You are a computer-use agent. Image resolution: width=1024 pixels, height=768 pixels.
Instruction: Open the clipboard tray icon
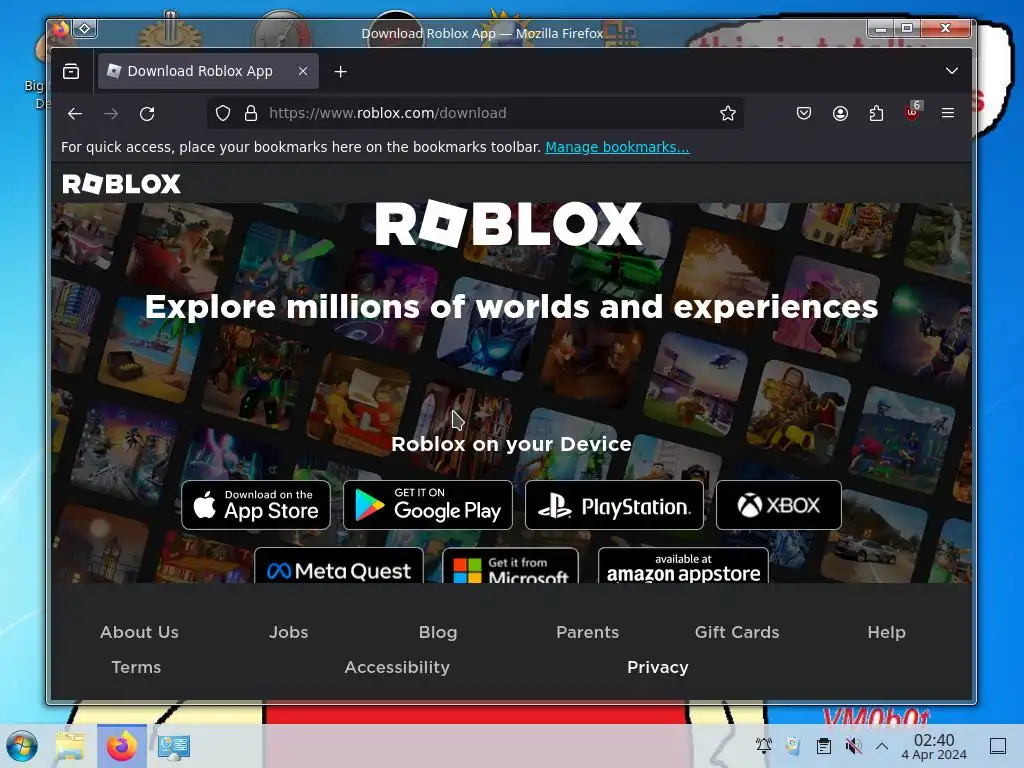click(824, 745)
